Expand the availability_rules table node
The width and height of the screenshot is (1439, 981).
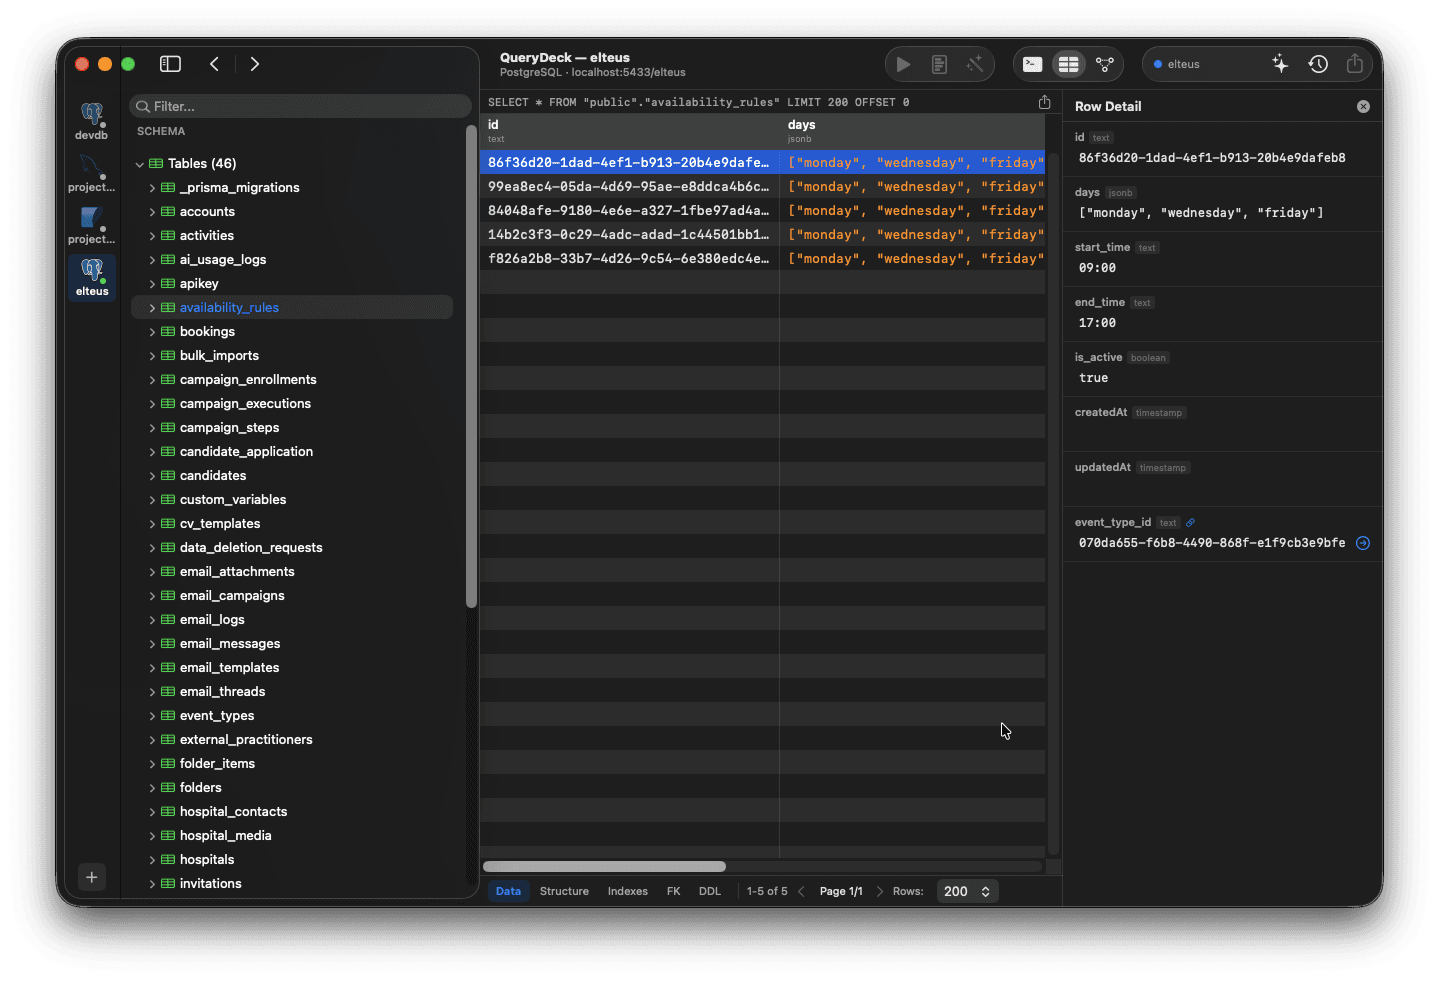[152, 308]
